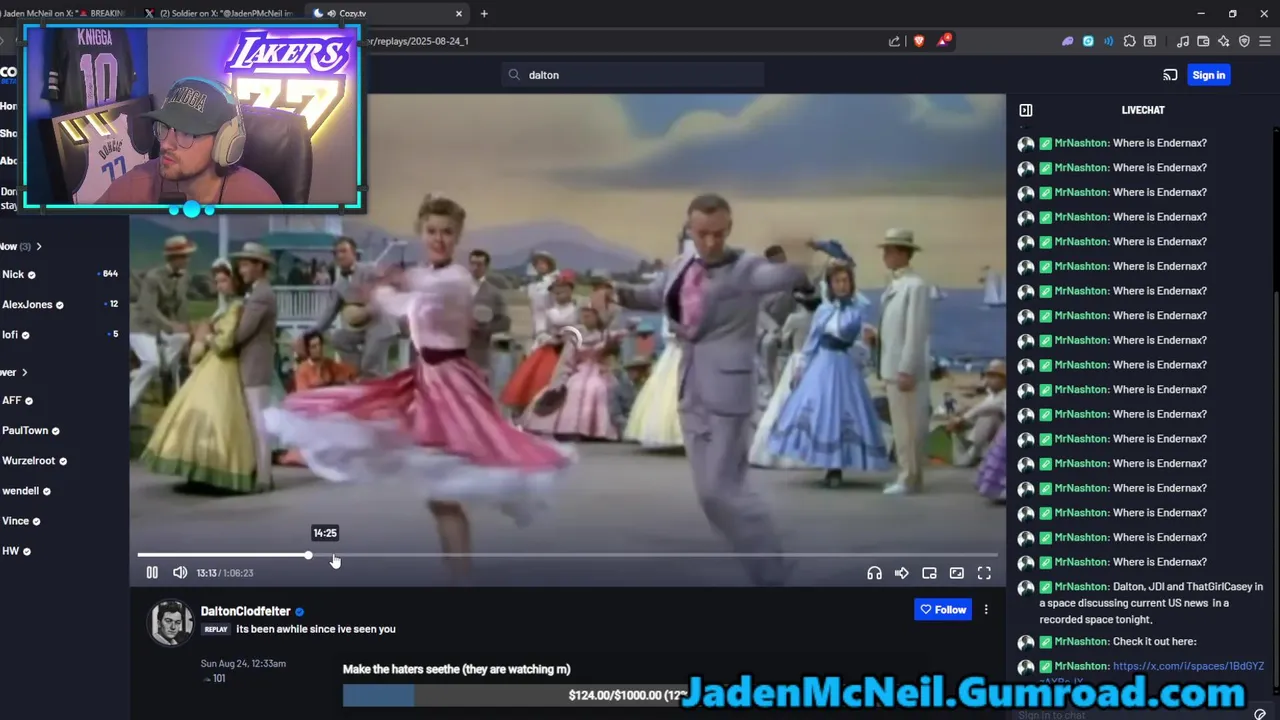
Task: Open picture-in-picture mode
Action: tap(929, 573)
